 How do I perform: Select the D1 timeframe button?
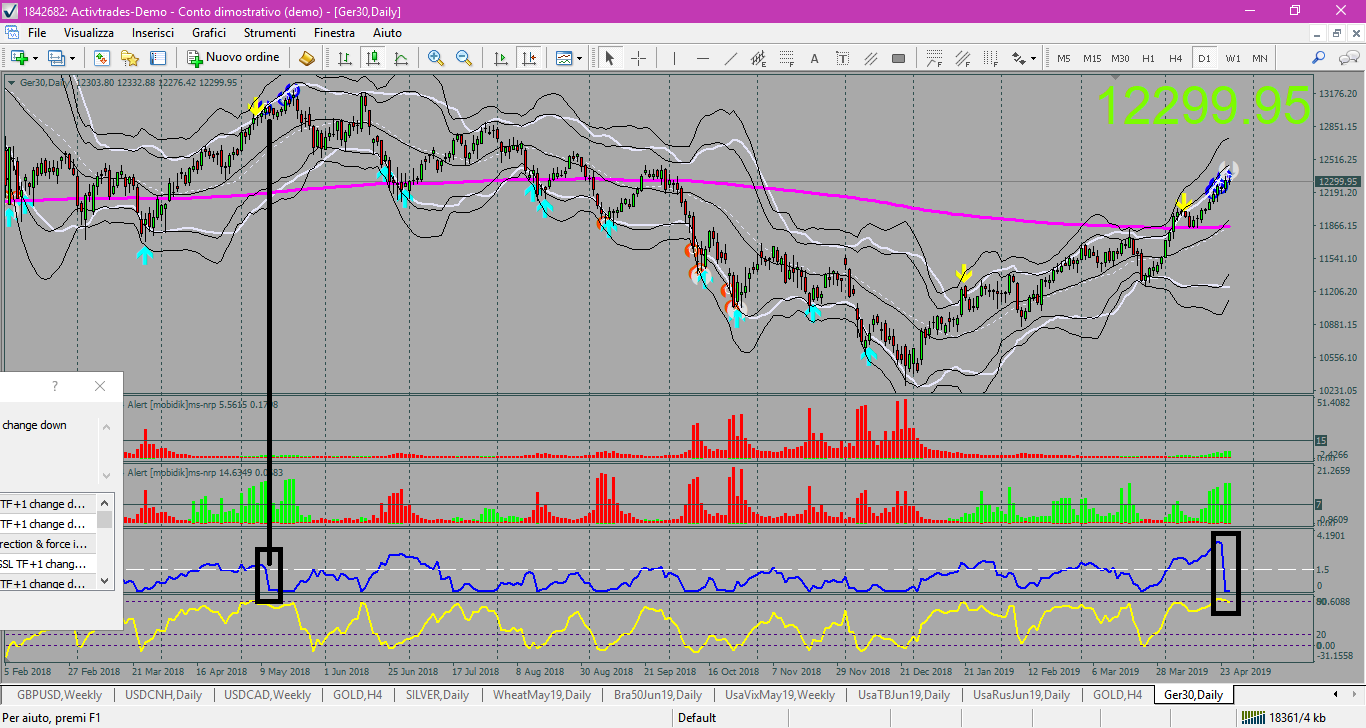[1204, 58]
